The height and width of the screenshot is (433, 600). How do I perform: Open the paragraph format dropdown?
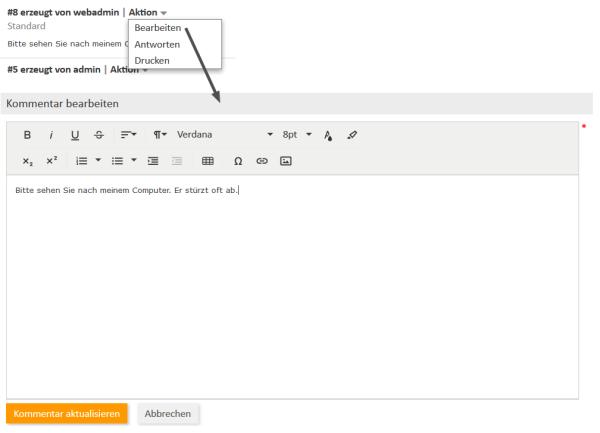tap(160, 135)
